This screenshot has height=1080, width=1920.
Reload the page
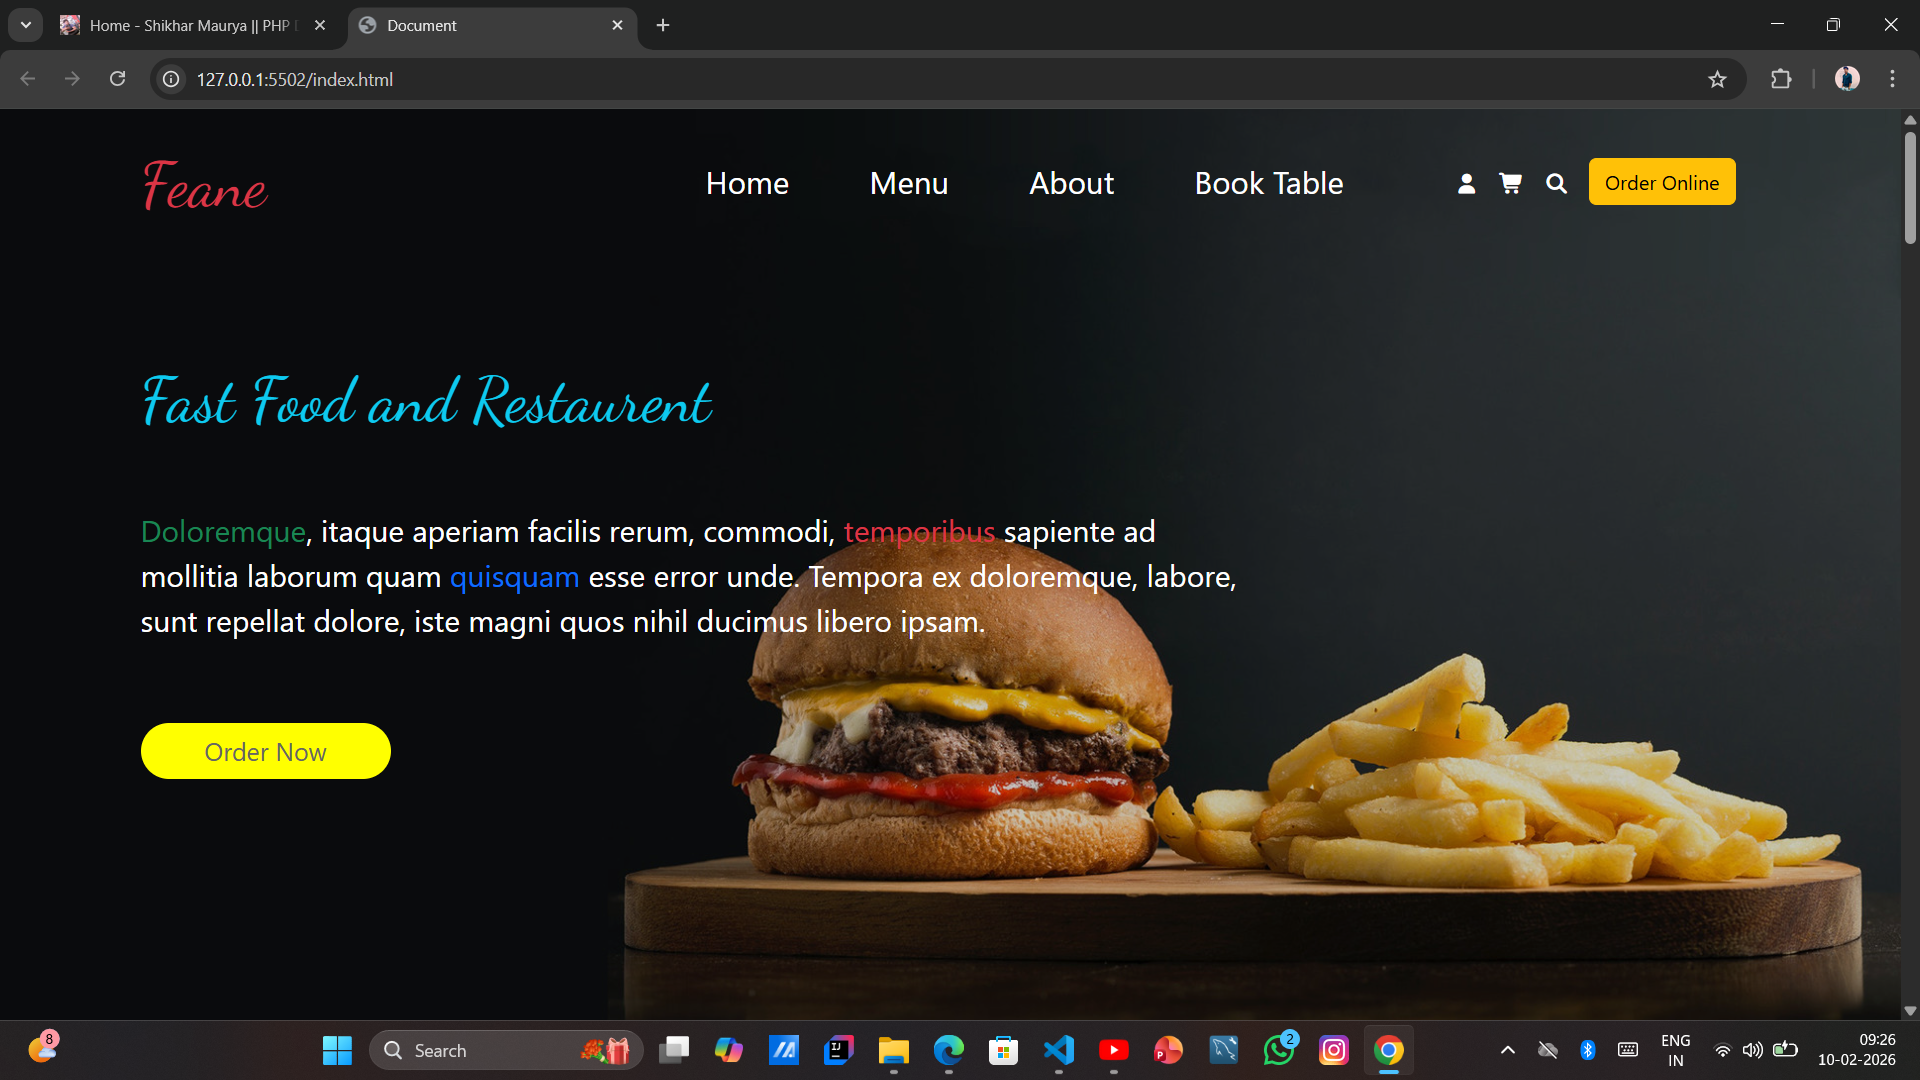click(x=118, y=79)
